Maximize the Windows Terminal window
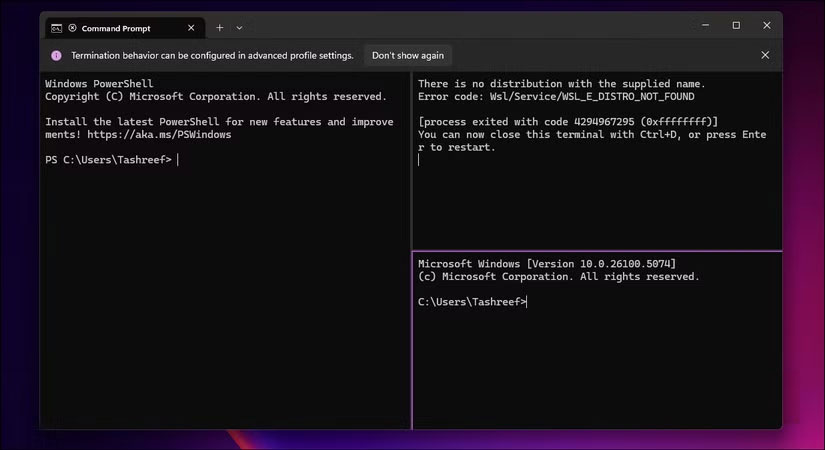The height and width of the screenshot is (450, 825). click(736, 25)
